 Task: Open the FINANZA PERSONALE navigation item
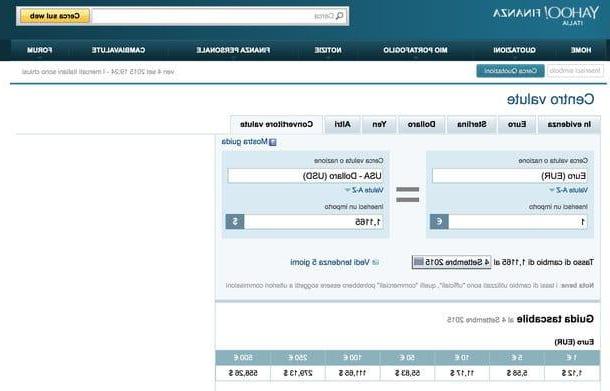tap(233, 50)
